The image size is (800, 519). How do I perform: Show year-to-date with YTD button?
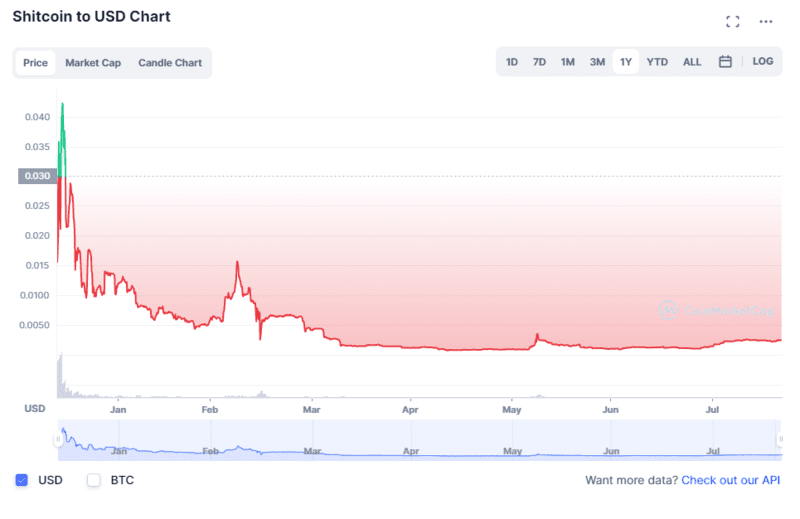(x=657, y=62)
